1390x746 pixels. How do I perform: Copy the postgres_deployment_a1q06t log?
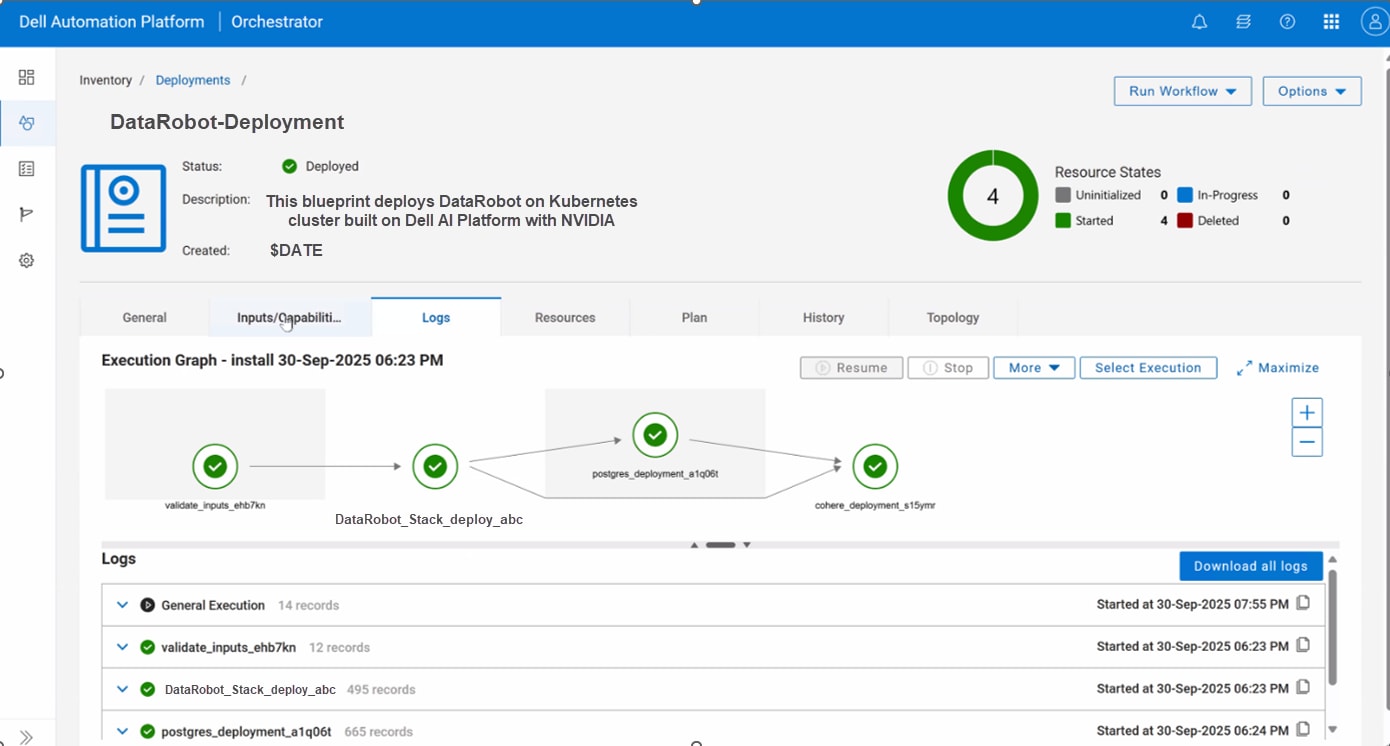point(1303,729)
